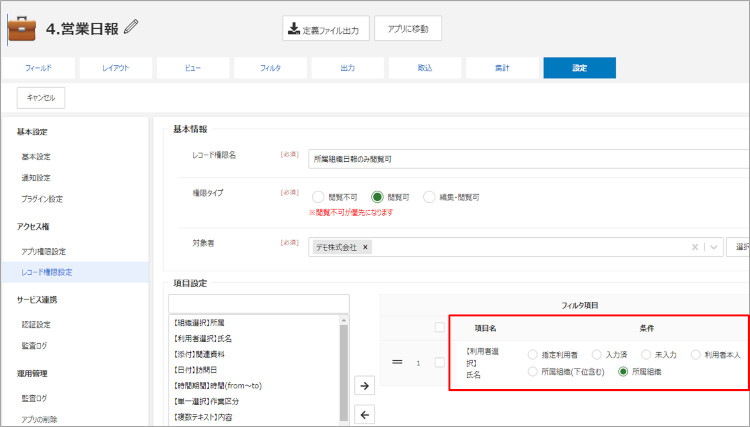Screen dimensions: 750x427
Task: Open 認証設定 in the sidebar
Action: click(36, 324)
